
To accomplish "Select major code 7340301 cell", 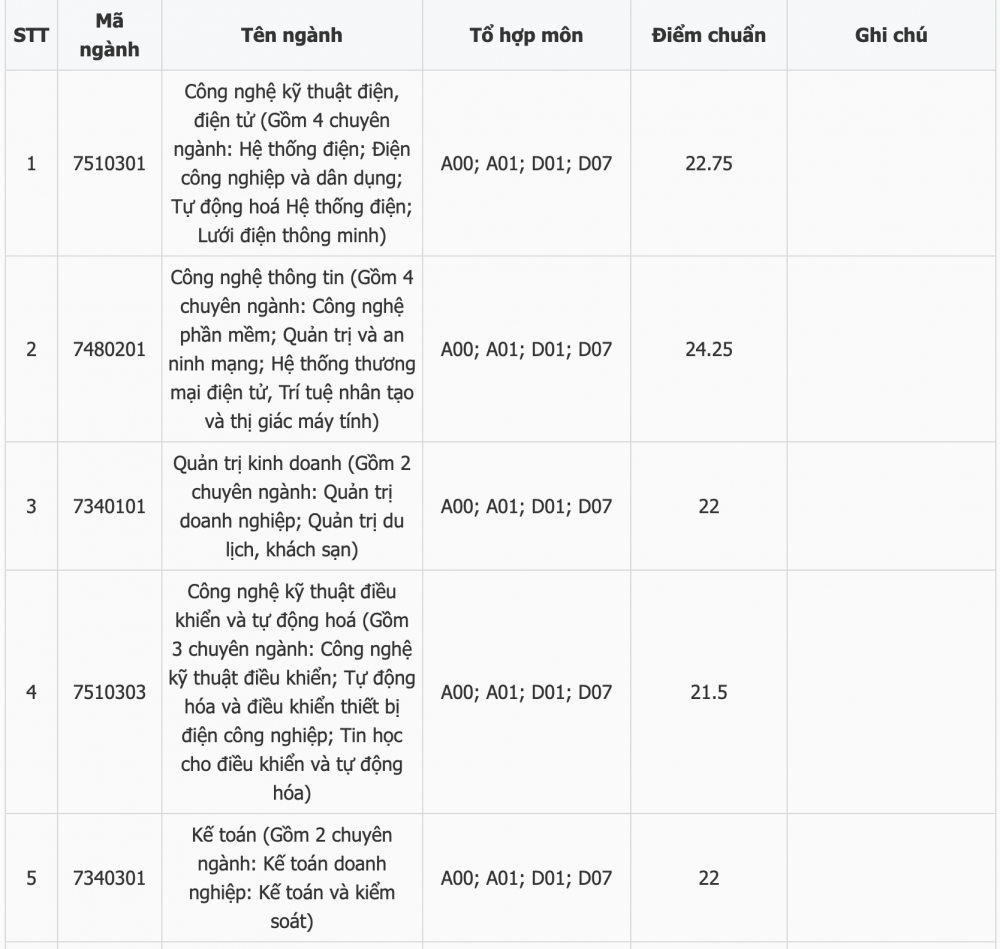I will pos(110,878).
